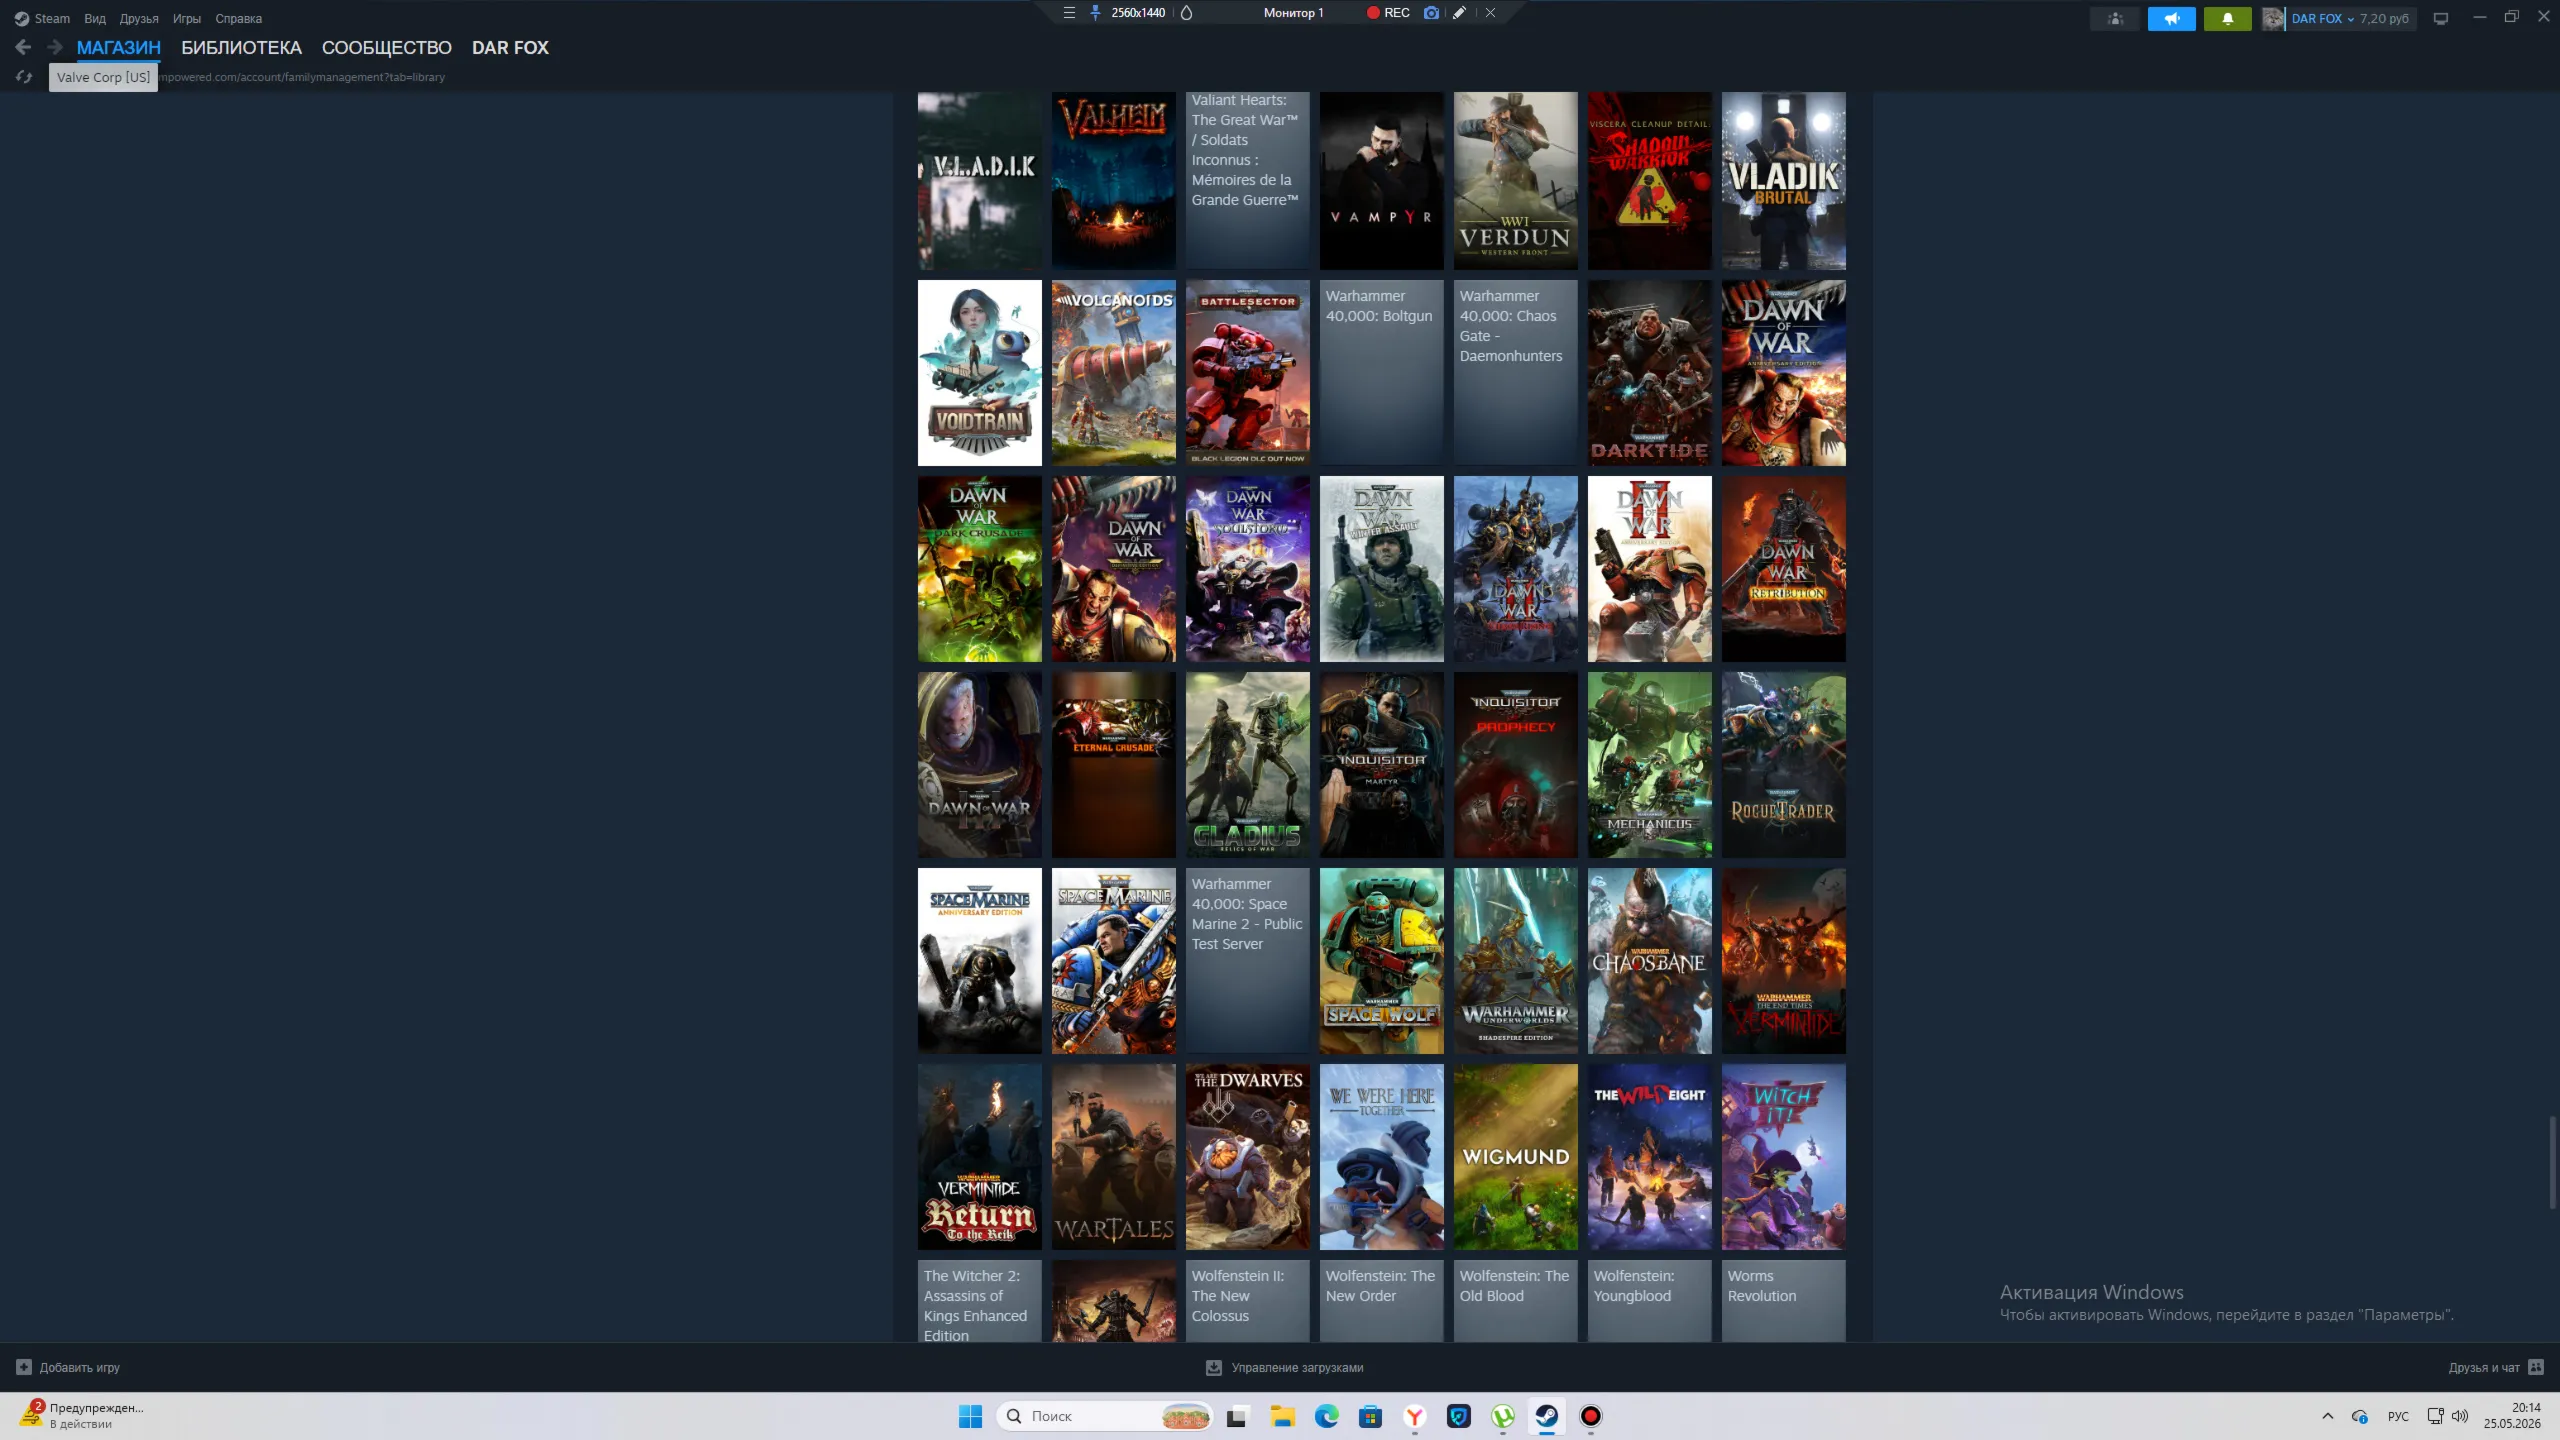Open the recorder pencil drawing tool
This screenshot has height=1440, width=2560.
(x=1460, y=13)
